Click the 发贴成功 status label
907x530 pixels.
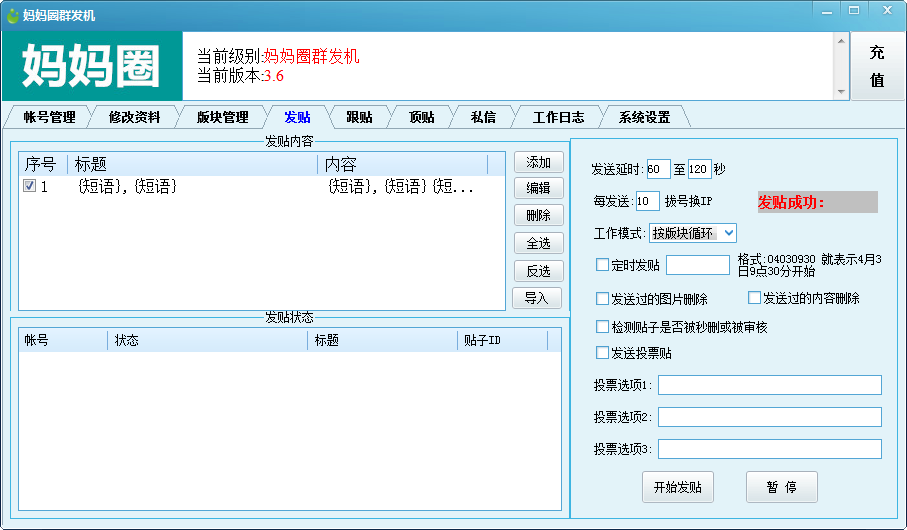click(x=817, y=202)
